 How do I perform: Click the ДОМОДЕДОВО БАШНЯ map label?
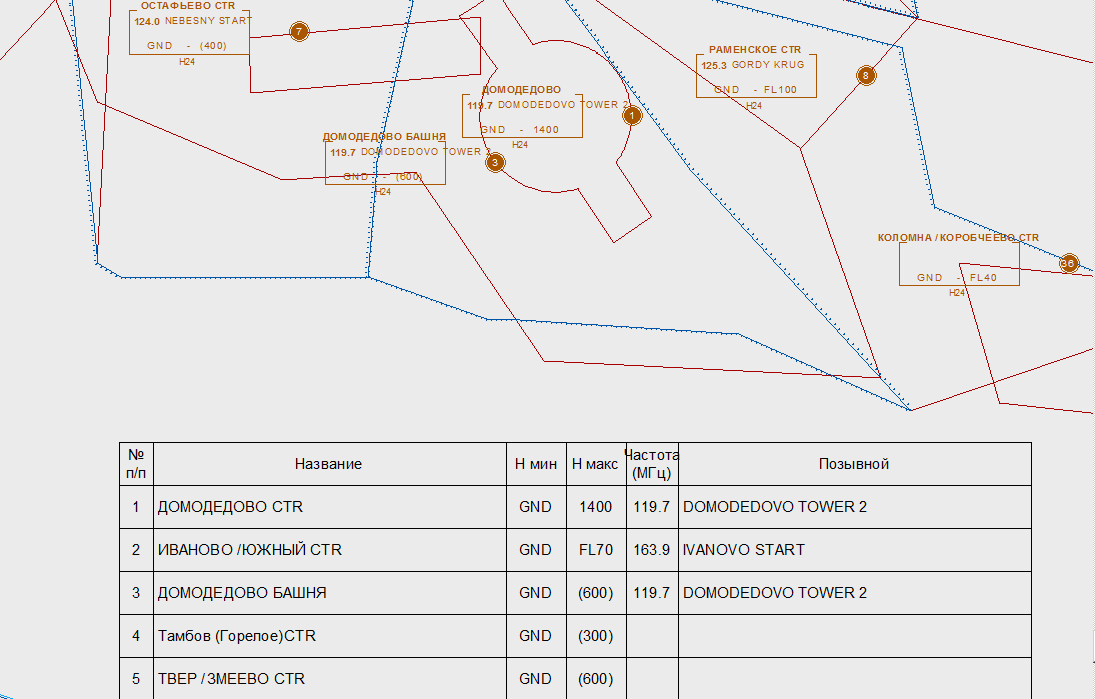tap(384, 137)
